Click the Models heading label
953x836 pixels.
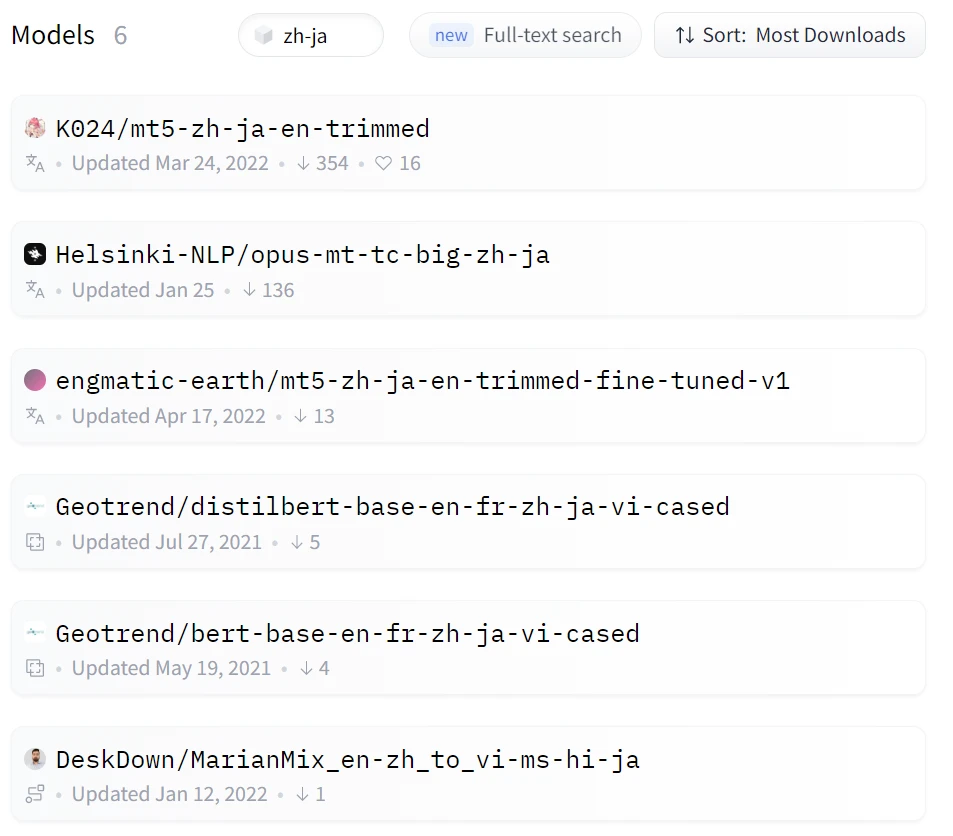coord(53,36)
